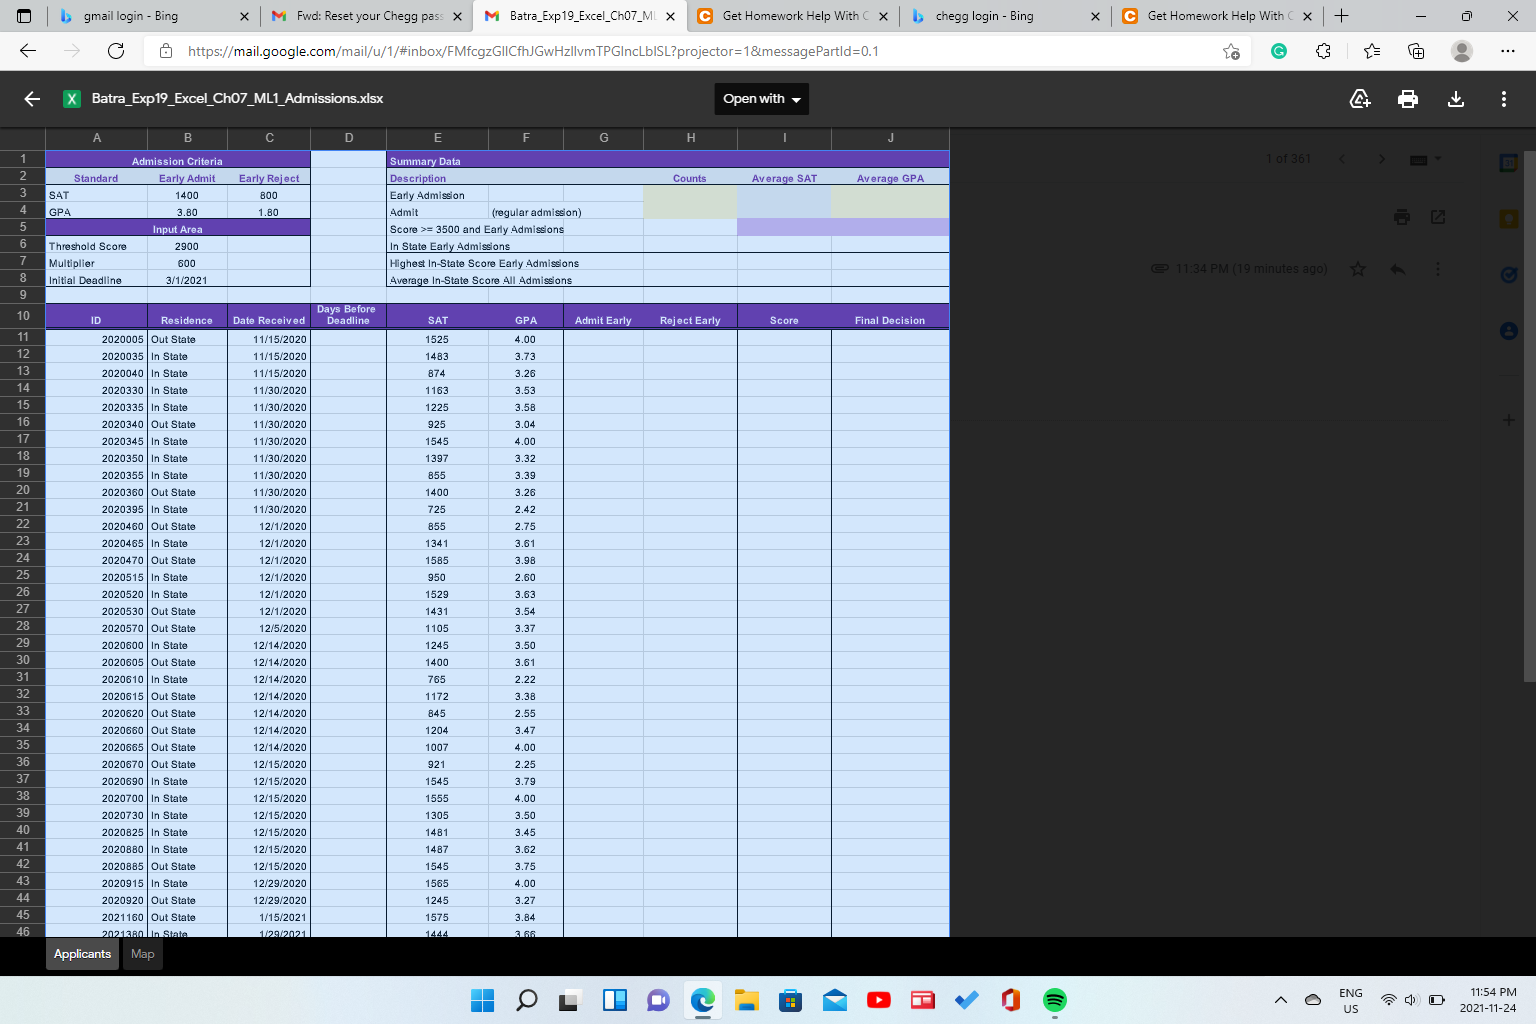Reload the current page

116,51
